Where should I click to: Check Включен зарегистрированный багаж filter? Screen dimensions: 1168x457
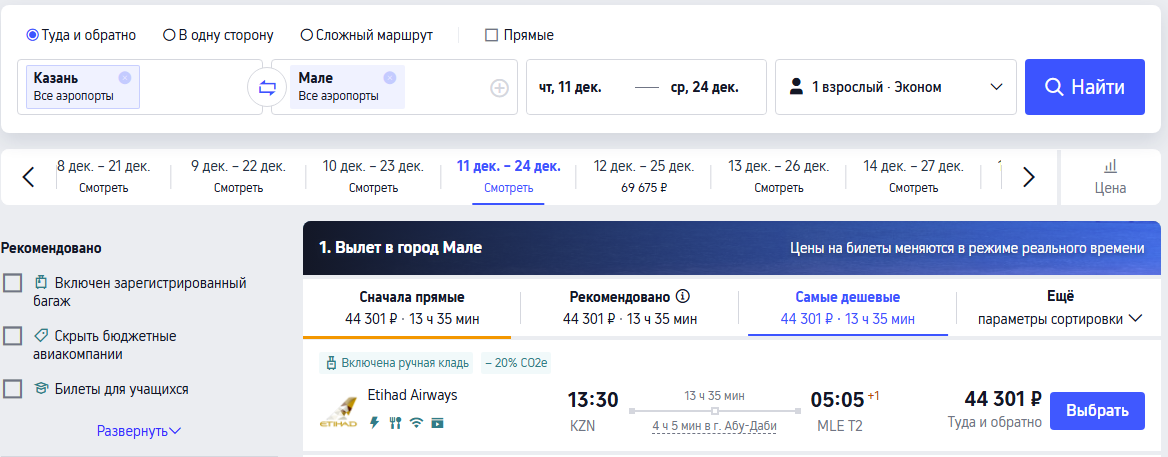pos(13,283)
